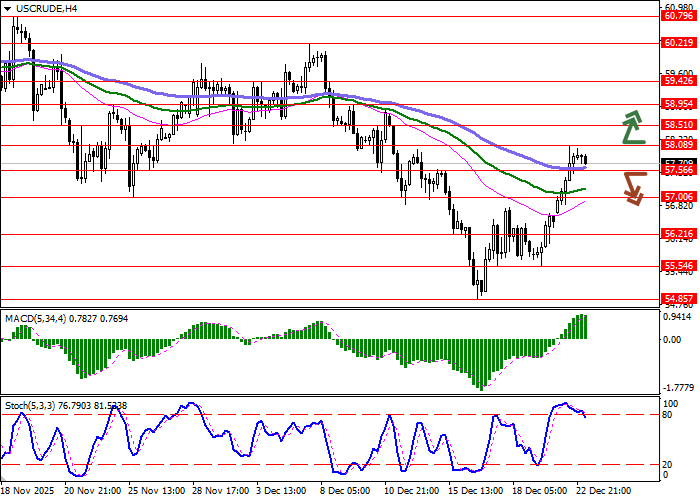This screenshot has height=500, width=700.
Task: Click the Stochastic 20 level label
Action: click(667, 465)
